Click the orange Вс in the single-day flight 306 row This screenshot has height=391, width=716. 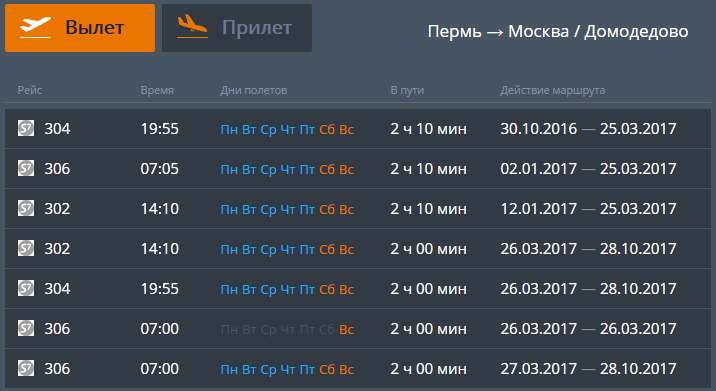coord(347,329)
